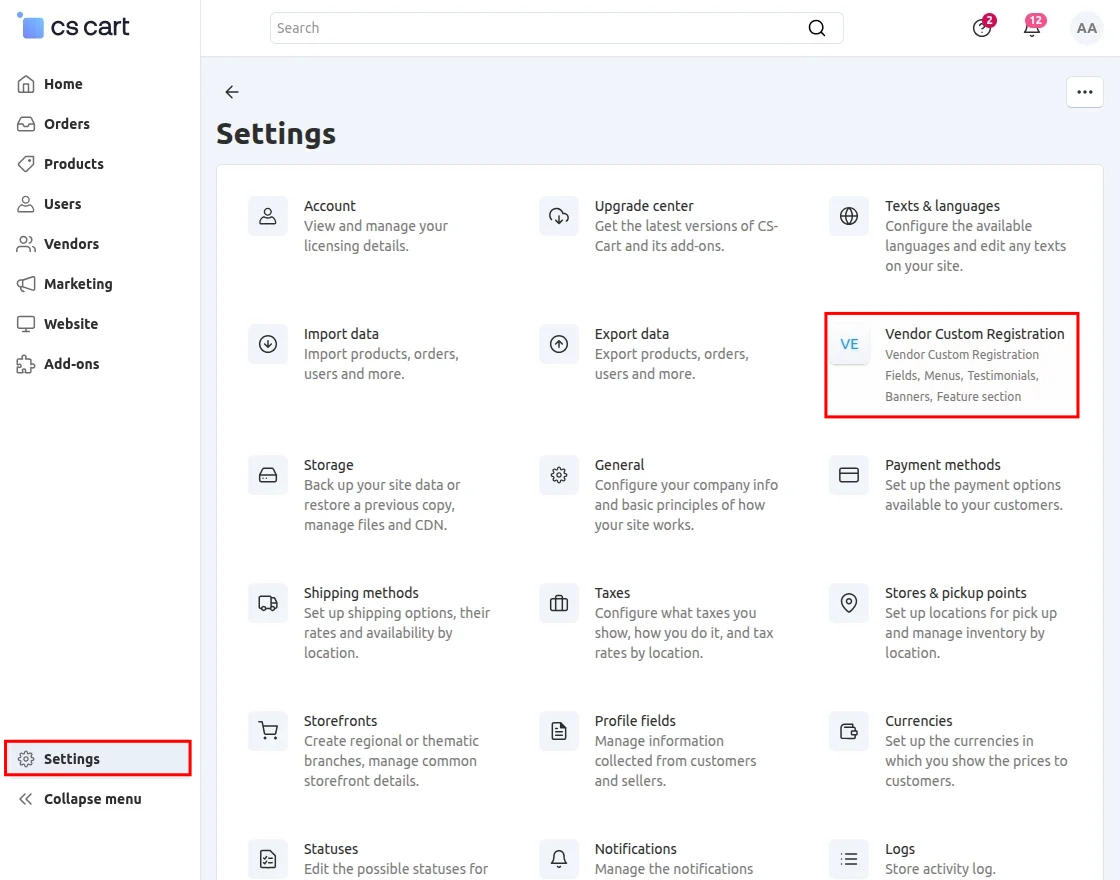The height and width of the screenshot is (880, 1120).
Task: Open Orders in the sidebar
Action: coord(66,124)
